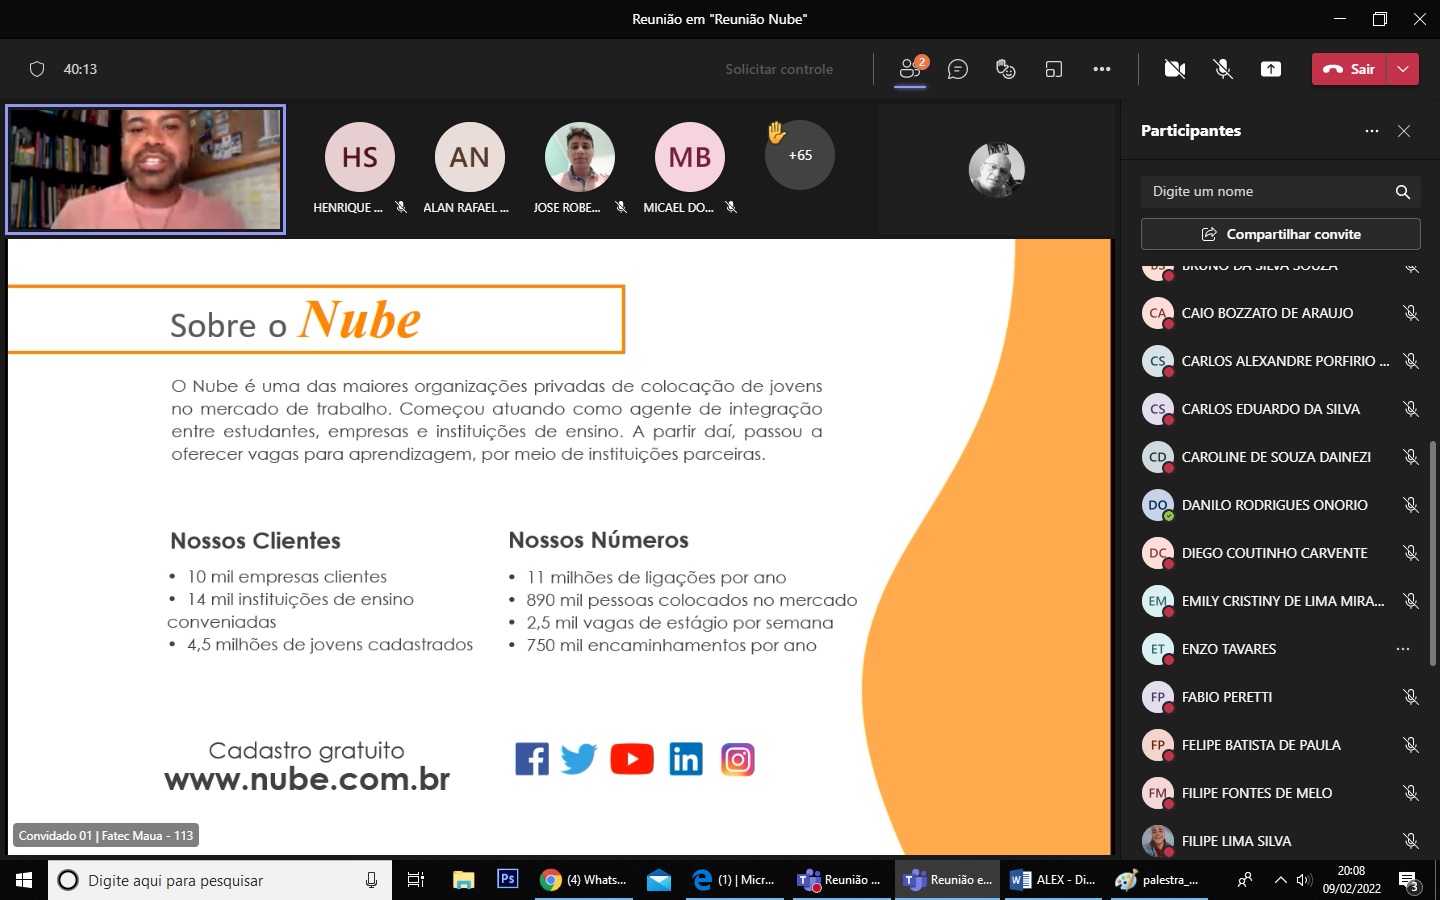The width and height of the screenshot is (1440, 900).
Task: Open the rooms icon in toolbar
Action: click(1054, 69)
